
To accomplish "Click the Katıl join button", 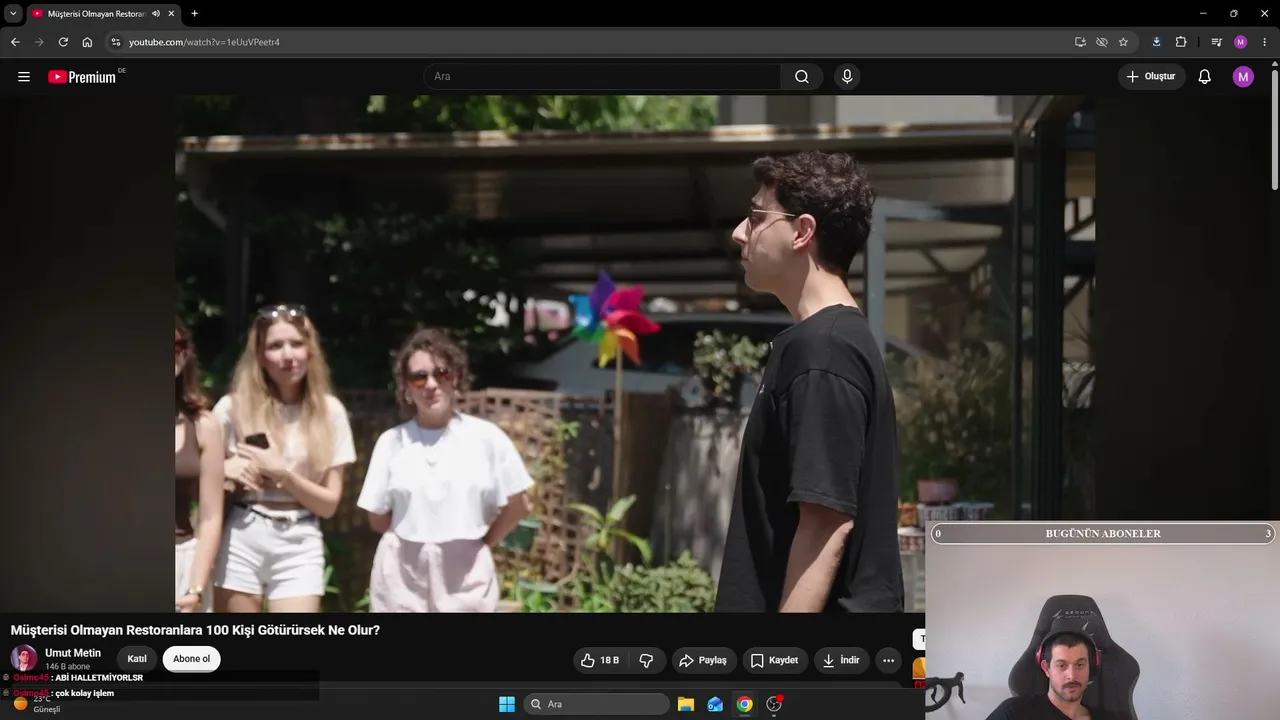I will tap(137, 659).
